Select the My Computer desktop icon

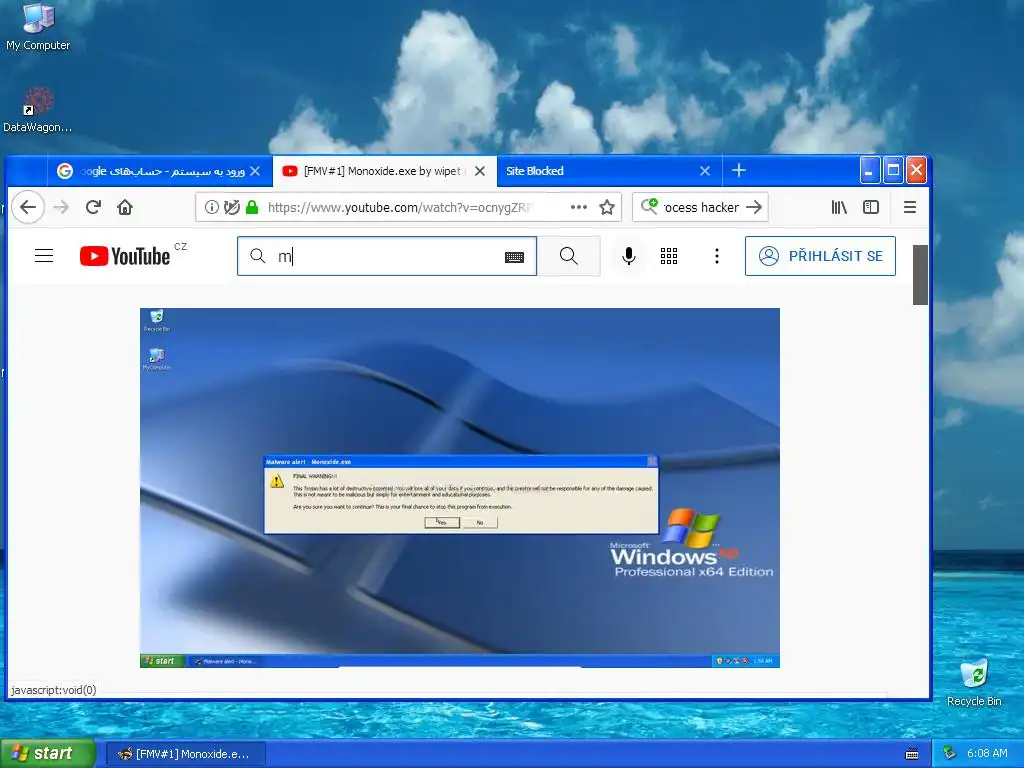(38, 27)
